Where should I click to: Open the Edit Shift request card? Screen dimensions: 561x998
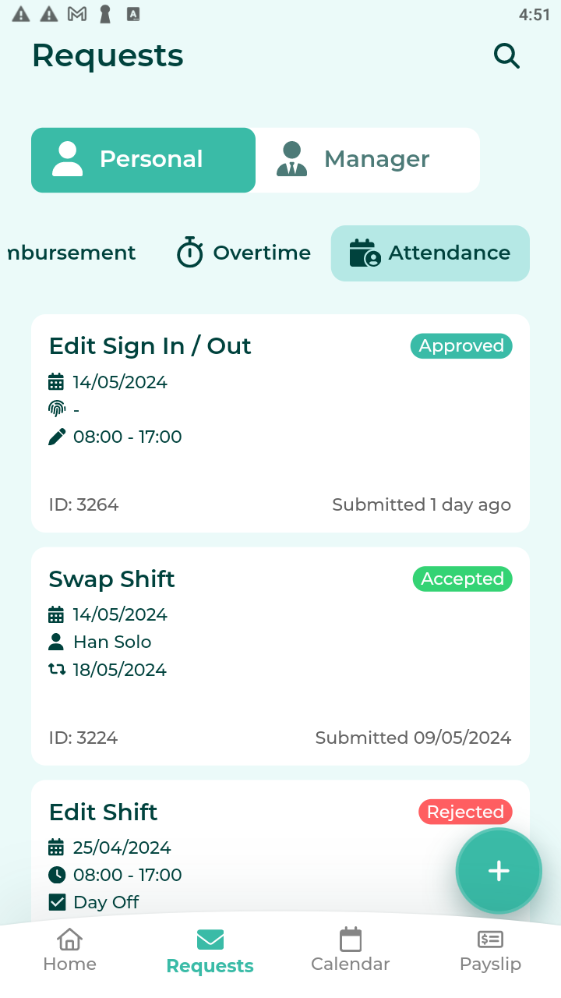pos(280,853)
